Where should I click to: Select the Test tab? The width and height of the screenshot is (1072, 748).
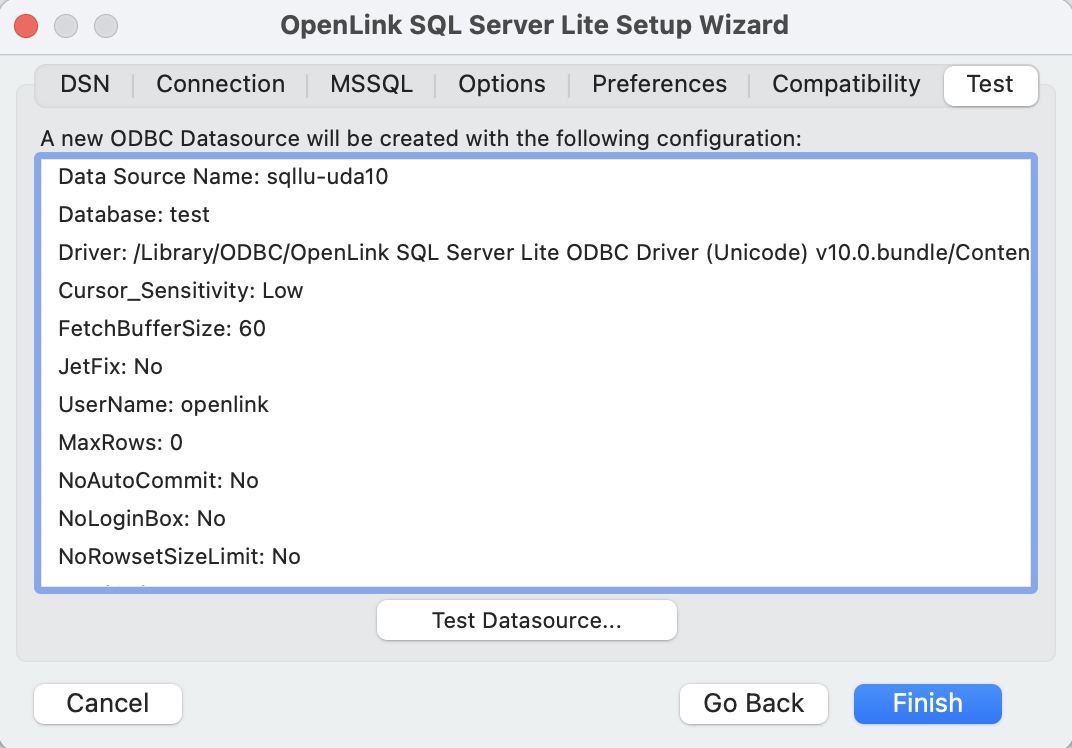(x=990, y=84)
